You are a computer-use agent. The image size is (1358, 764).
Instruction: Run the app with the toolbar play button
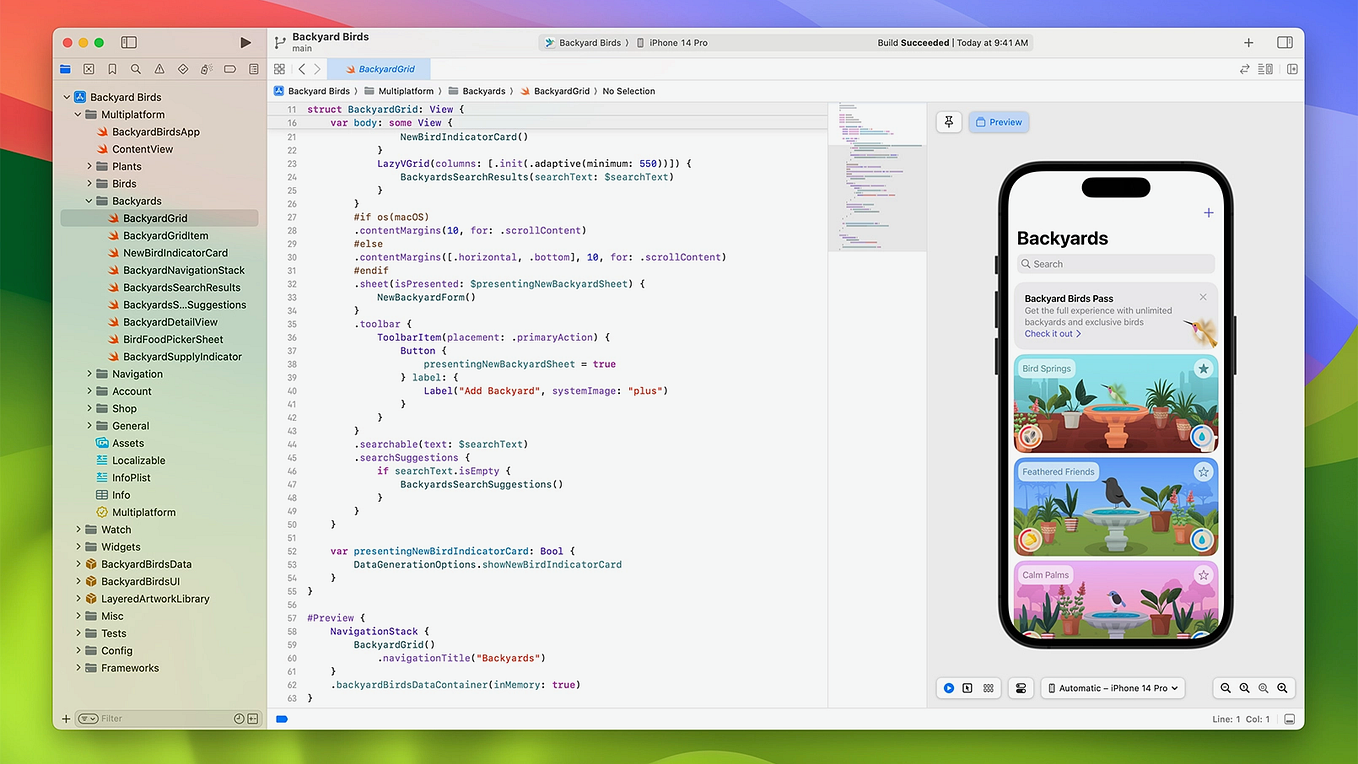(245, 42)
